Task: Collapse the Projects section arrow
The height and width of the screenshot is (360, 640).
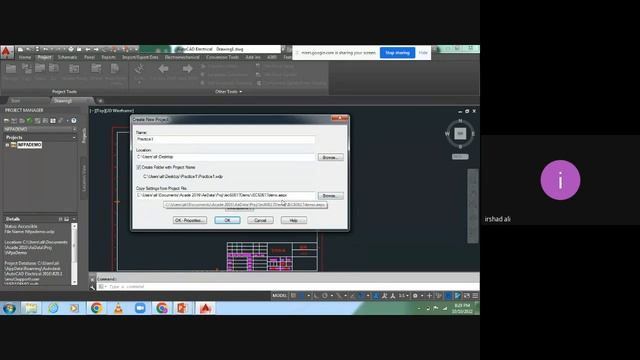Action: (x=74, y=138)
